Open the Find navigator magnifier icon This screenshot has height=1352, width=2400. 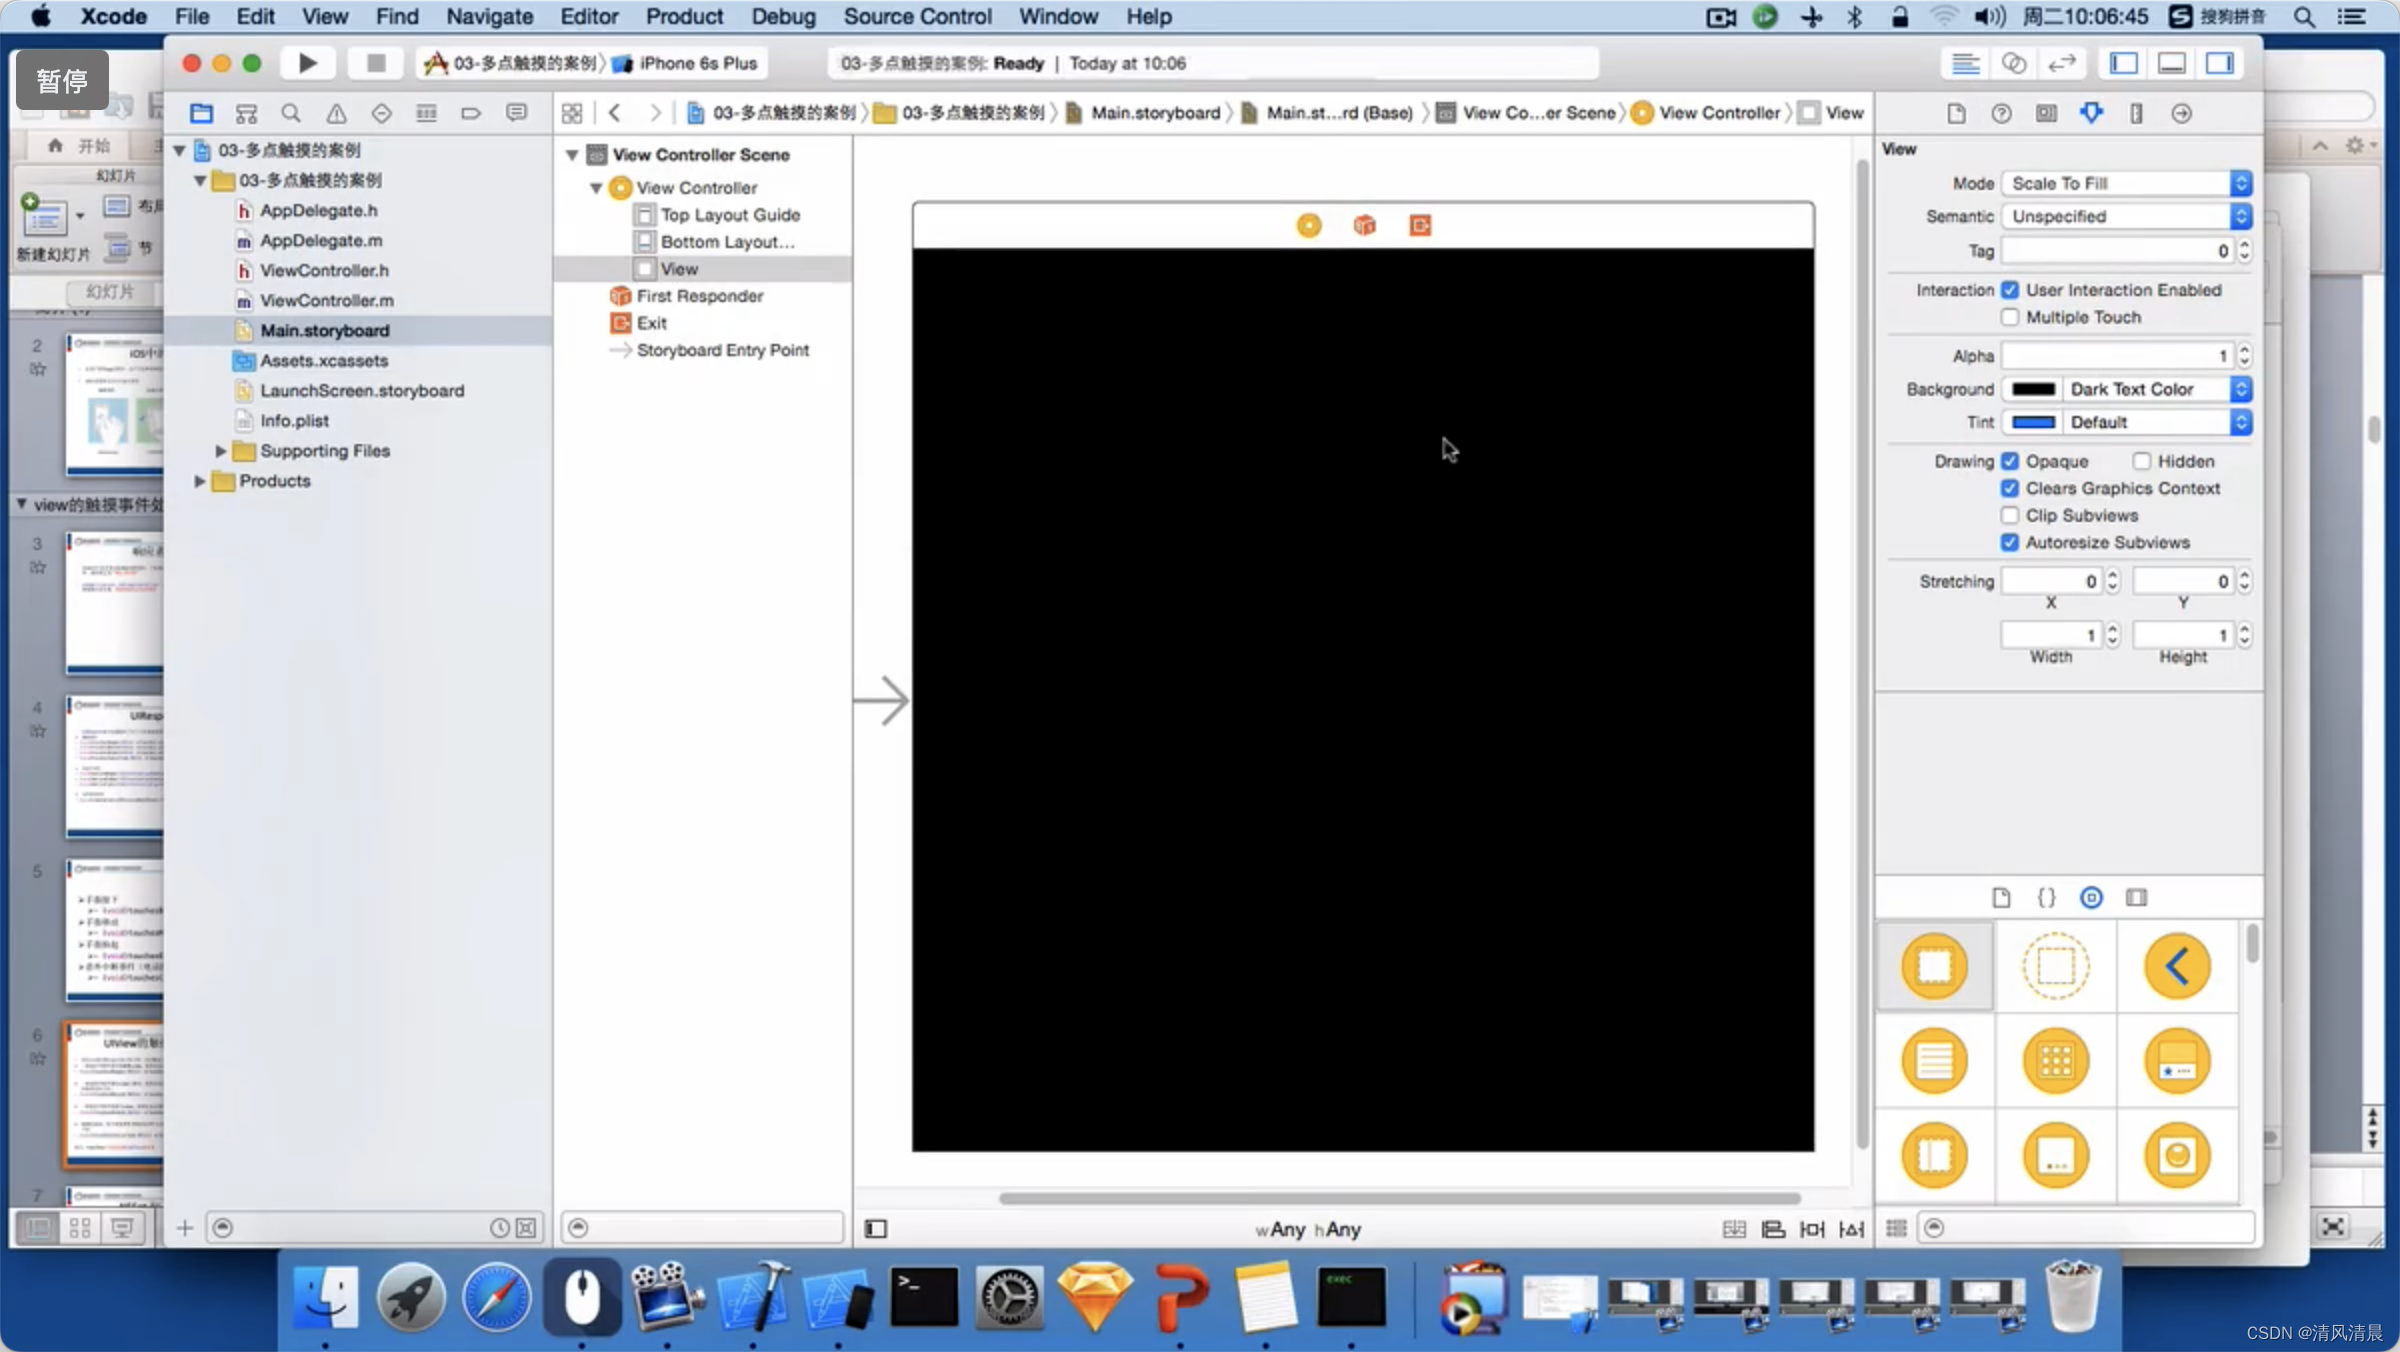[291, 113]
